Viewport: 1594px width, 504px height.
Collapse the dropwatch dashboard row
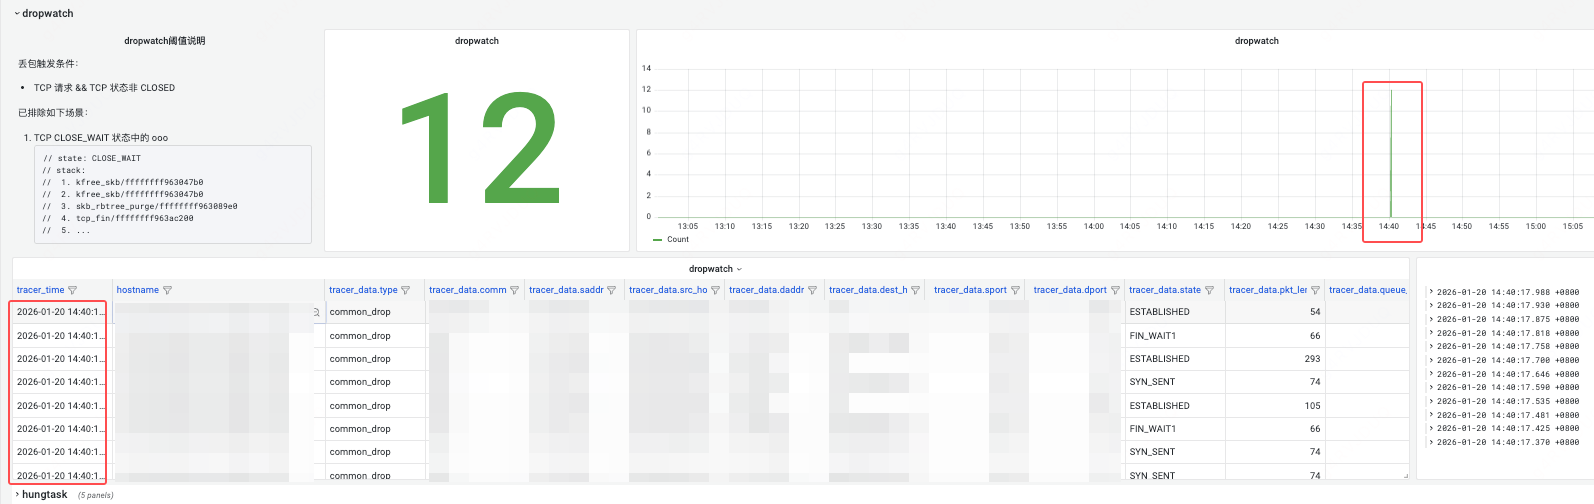(45, 14)
